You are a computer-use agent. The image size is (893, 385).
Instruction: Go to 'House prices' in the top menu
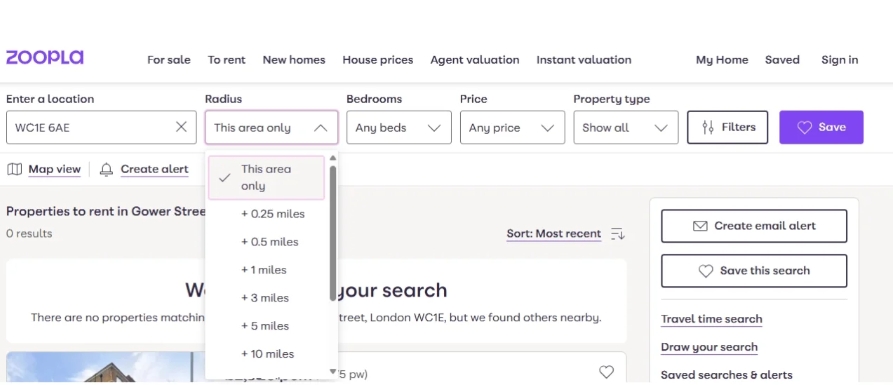[x=378, y=60]
